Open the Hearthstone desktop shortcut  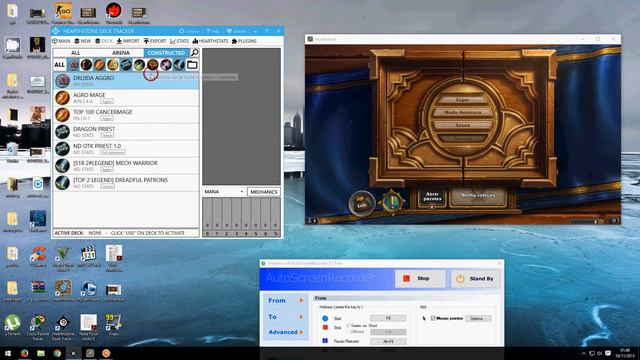63,290
